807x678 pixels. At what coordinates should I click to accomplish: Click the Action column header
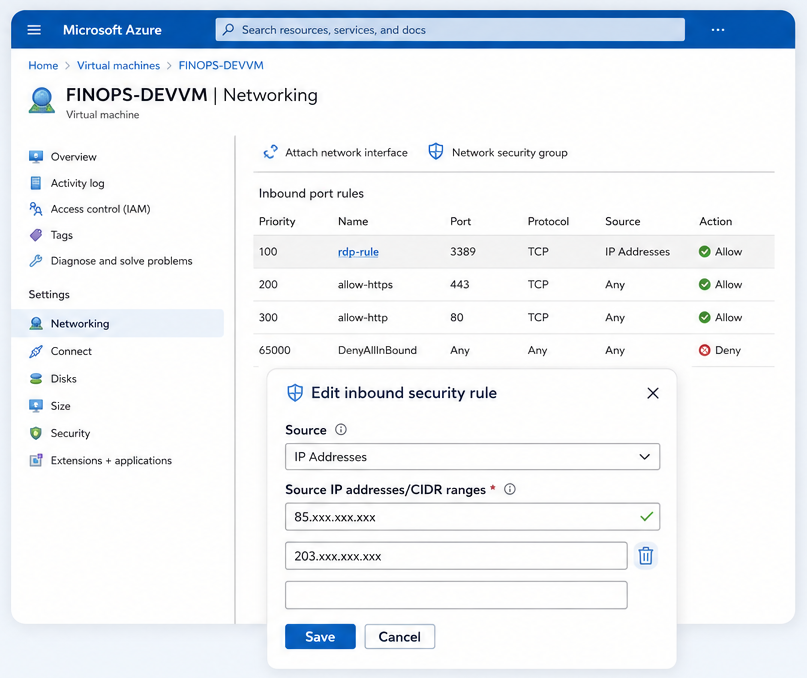(715, 221)
